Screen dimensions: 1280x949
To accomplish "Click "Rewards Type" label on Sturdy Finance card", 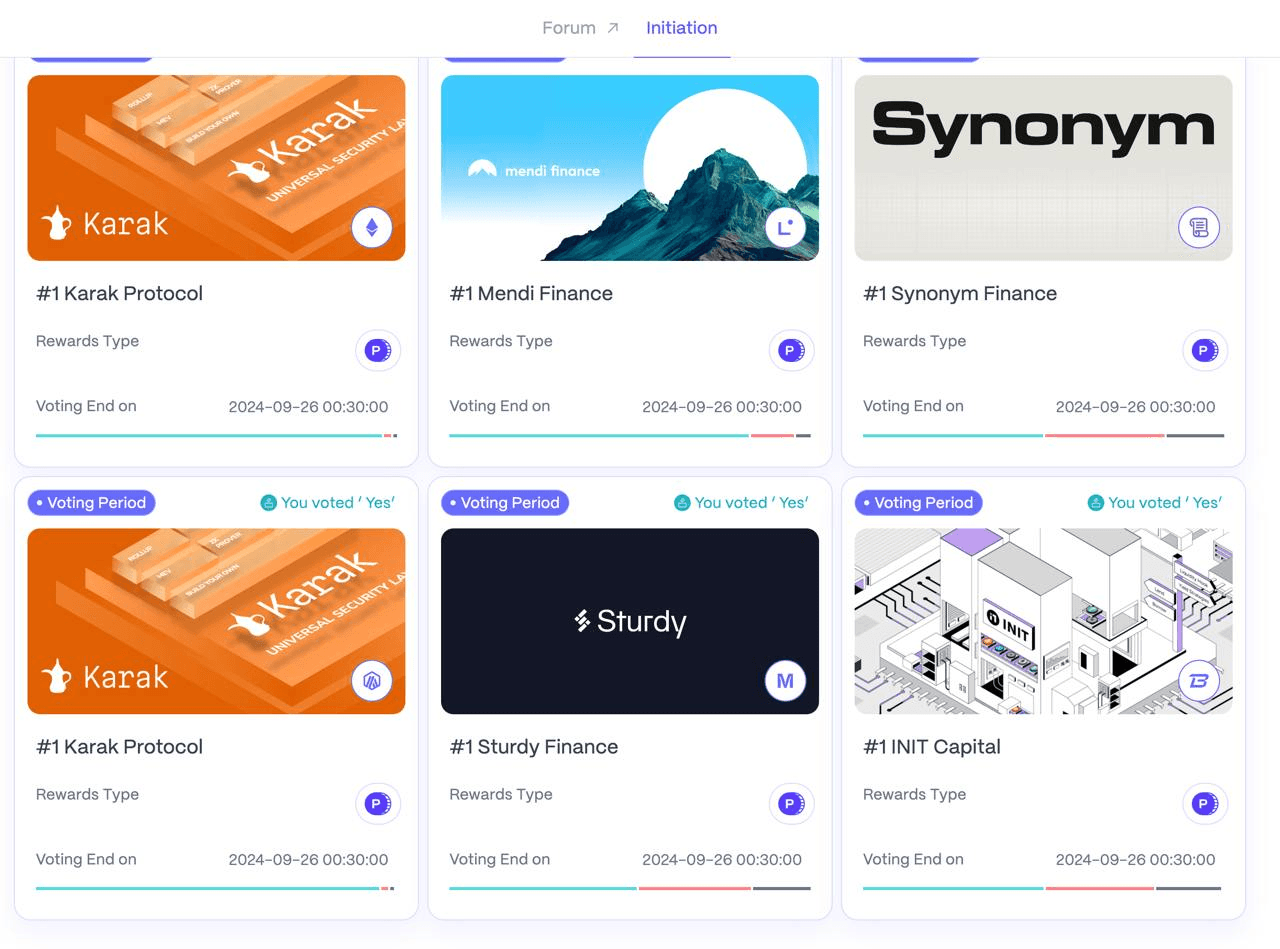I will 501,794.
